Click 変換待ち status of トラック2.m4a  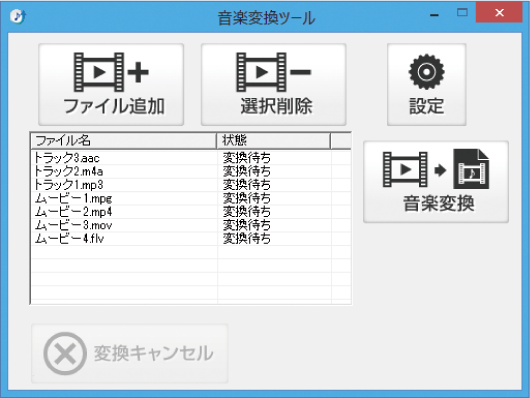[247, 171]
